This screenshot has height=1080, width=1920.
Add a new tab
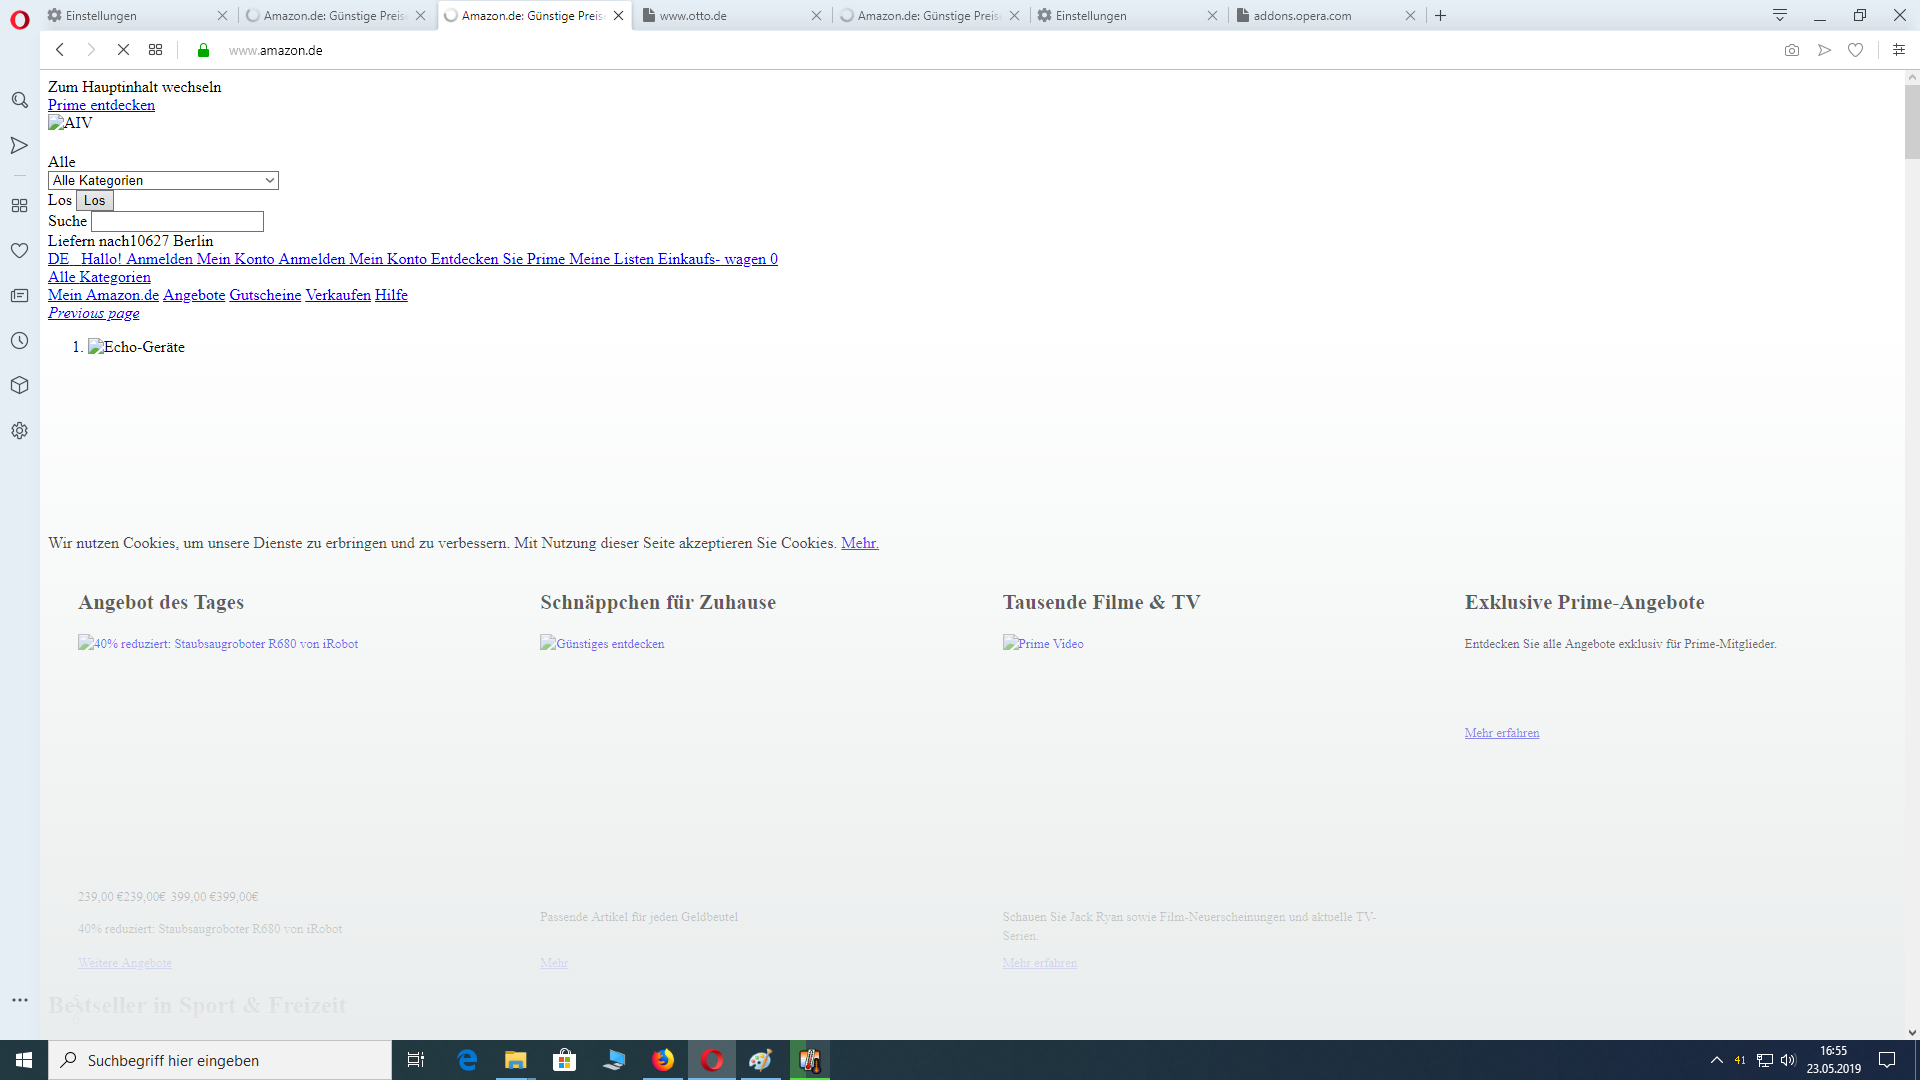(x=1440, y=15)
